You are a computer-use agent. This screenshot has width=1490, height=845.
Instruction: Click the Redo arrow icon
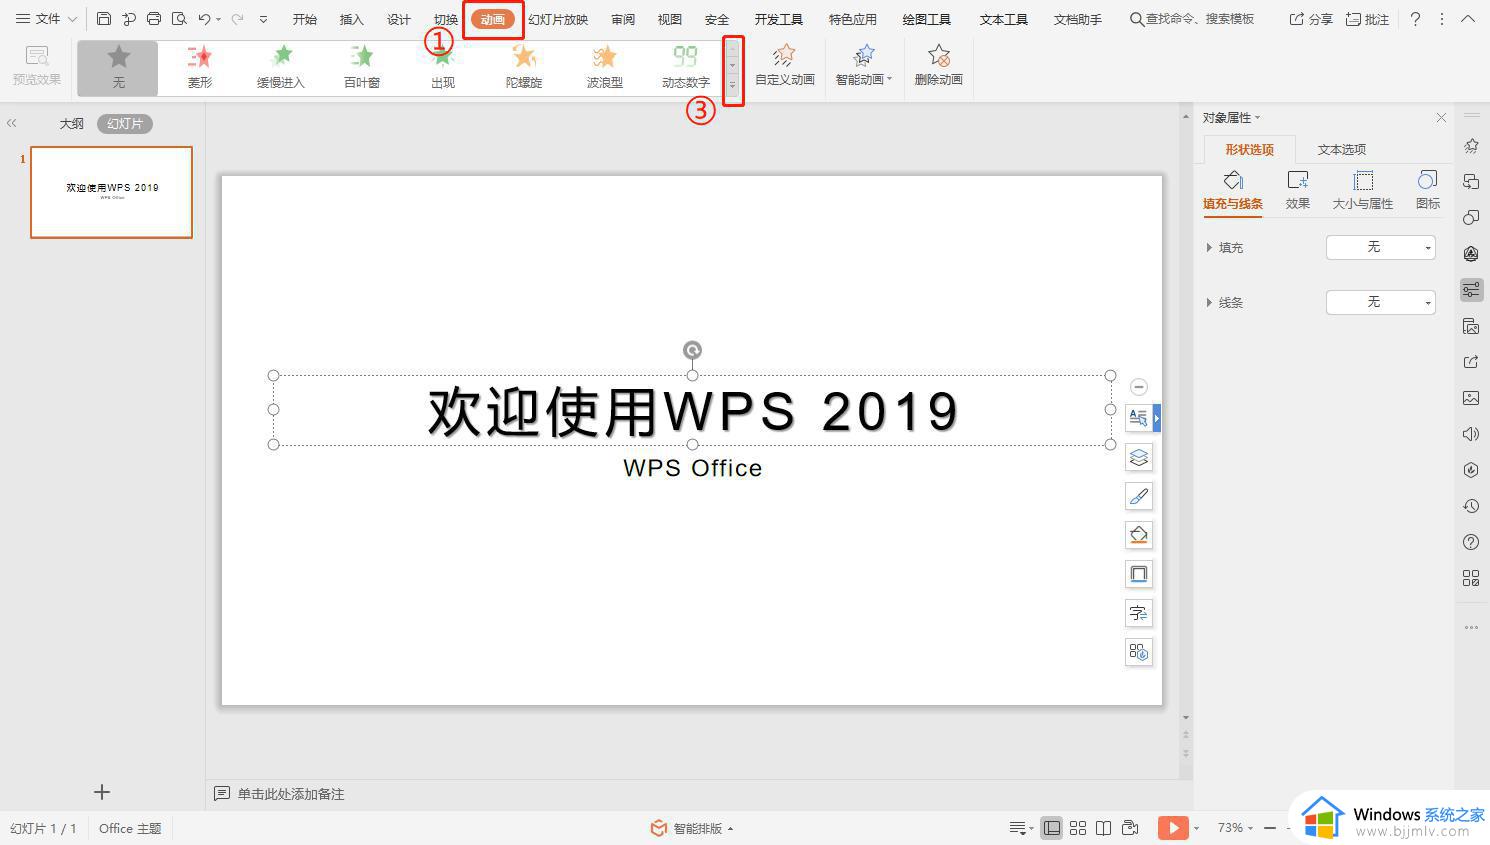[x=237, y=19]
